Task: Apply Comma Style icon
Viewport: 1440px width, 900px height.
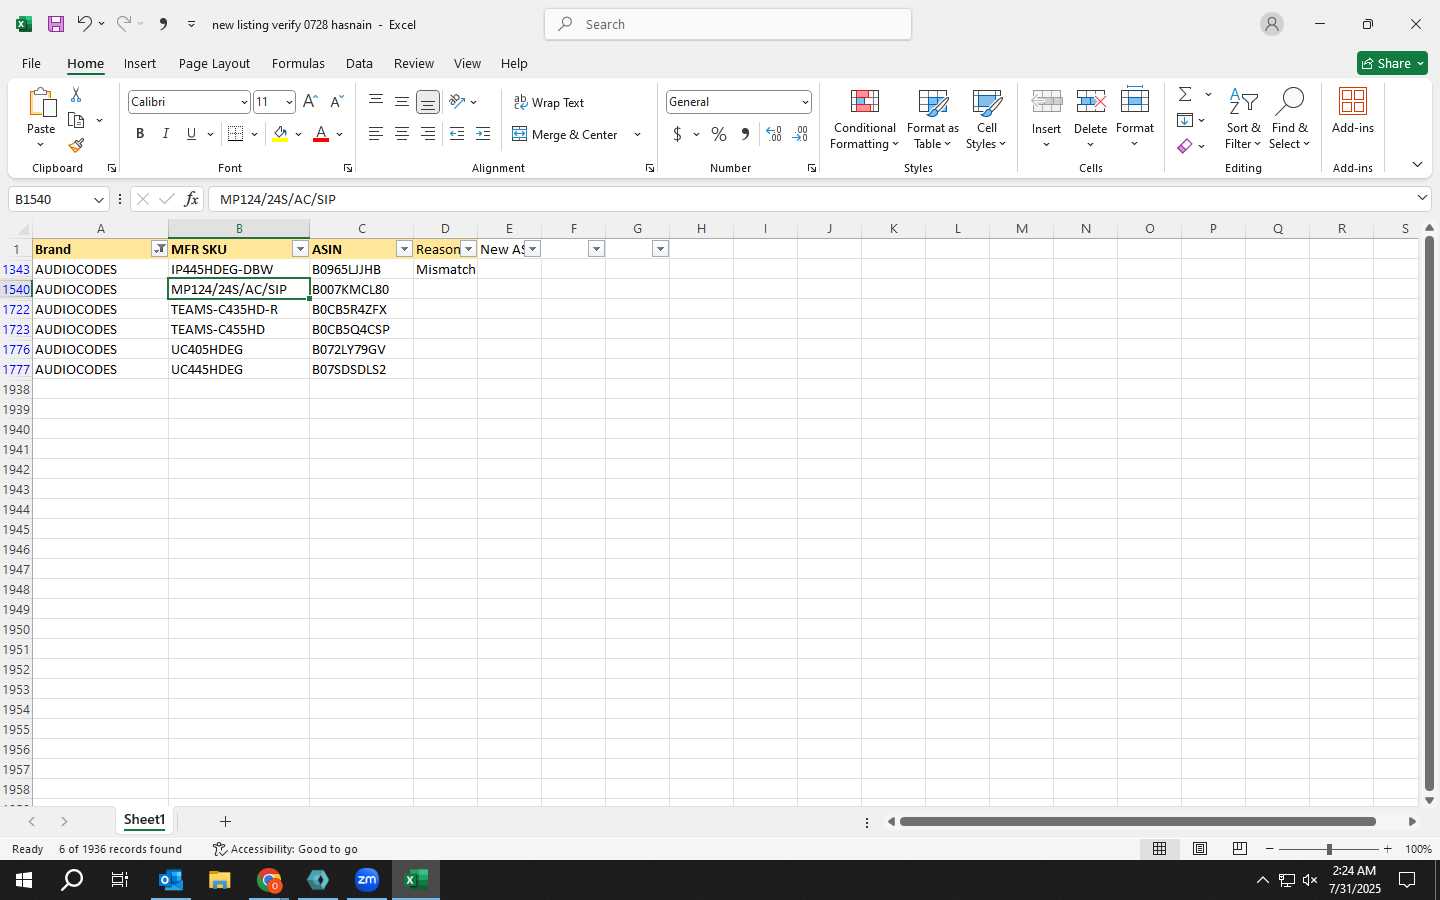Action: tap(745, 134)
